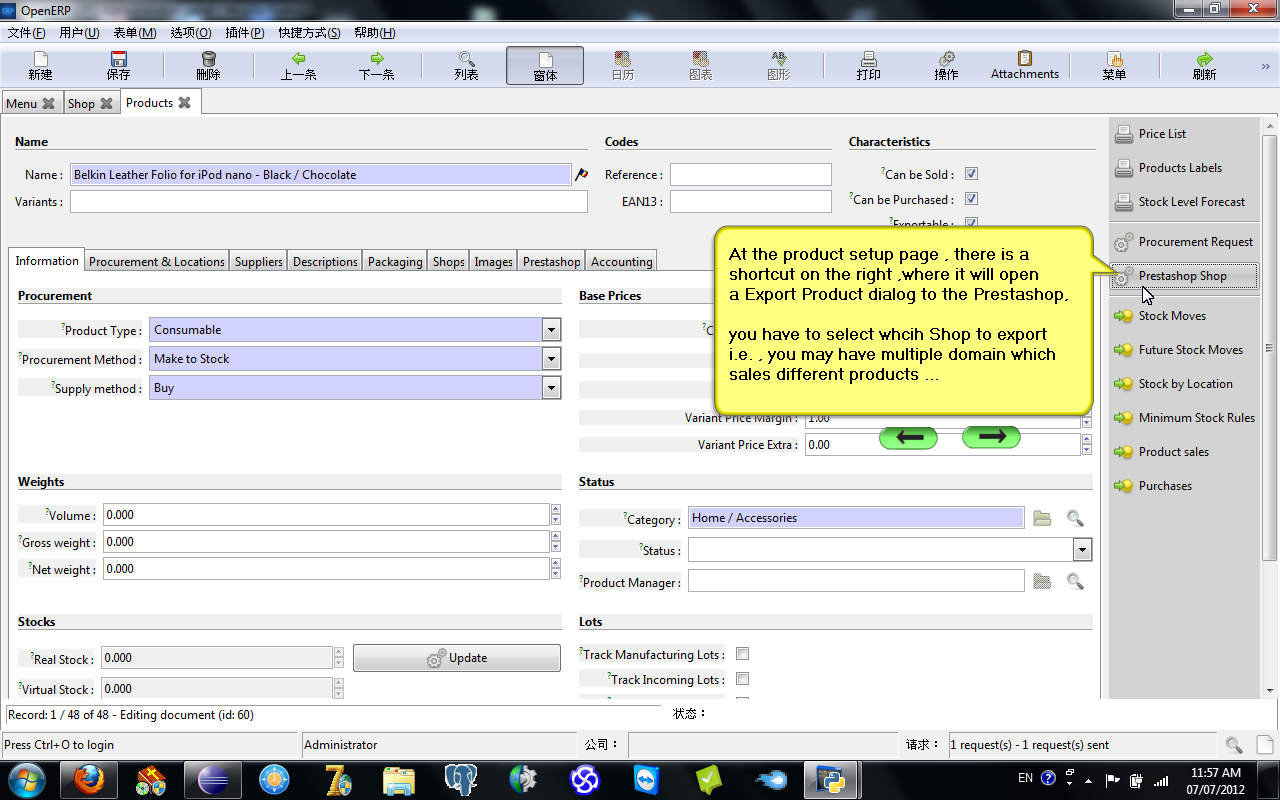The width and height of the screenshot is (1280, 800).
Task: Click the Volume field stepper arrows
Action: coord(556,515)
